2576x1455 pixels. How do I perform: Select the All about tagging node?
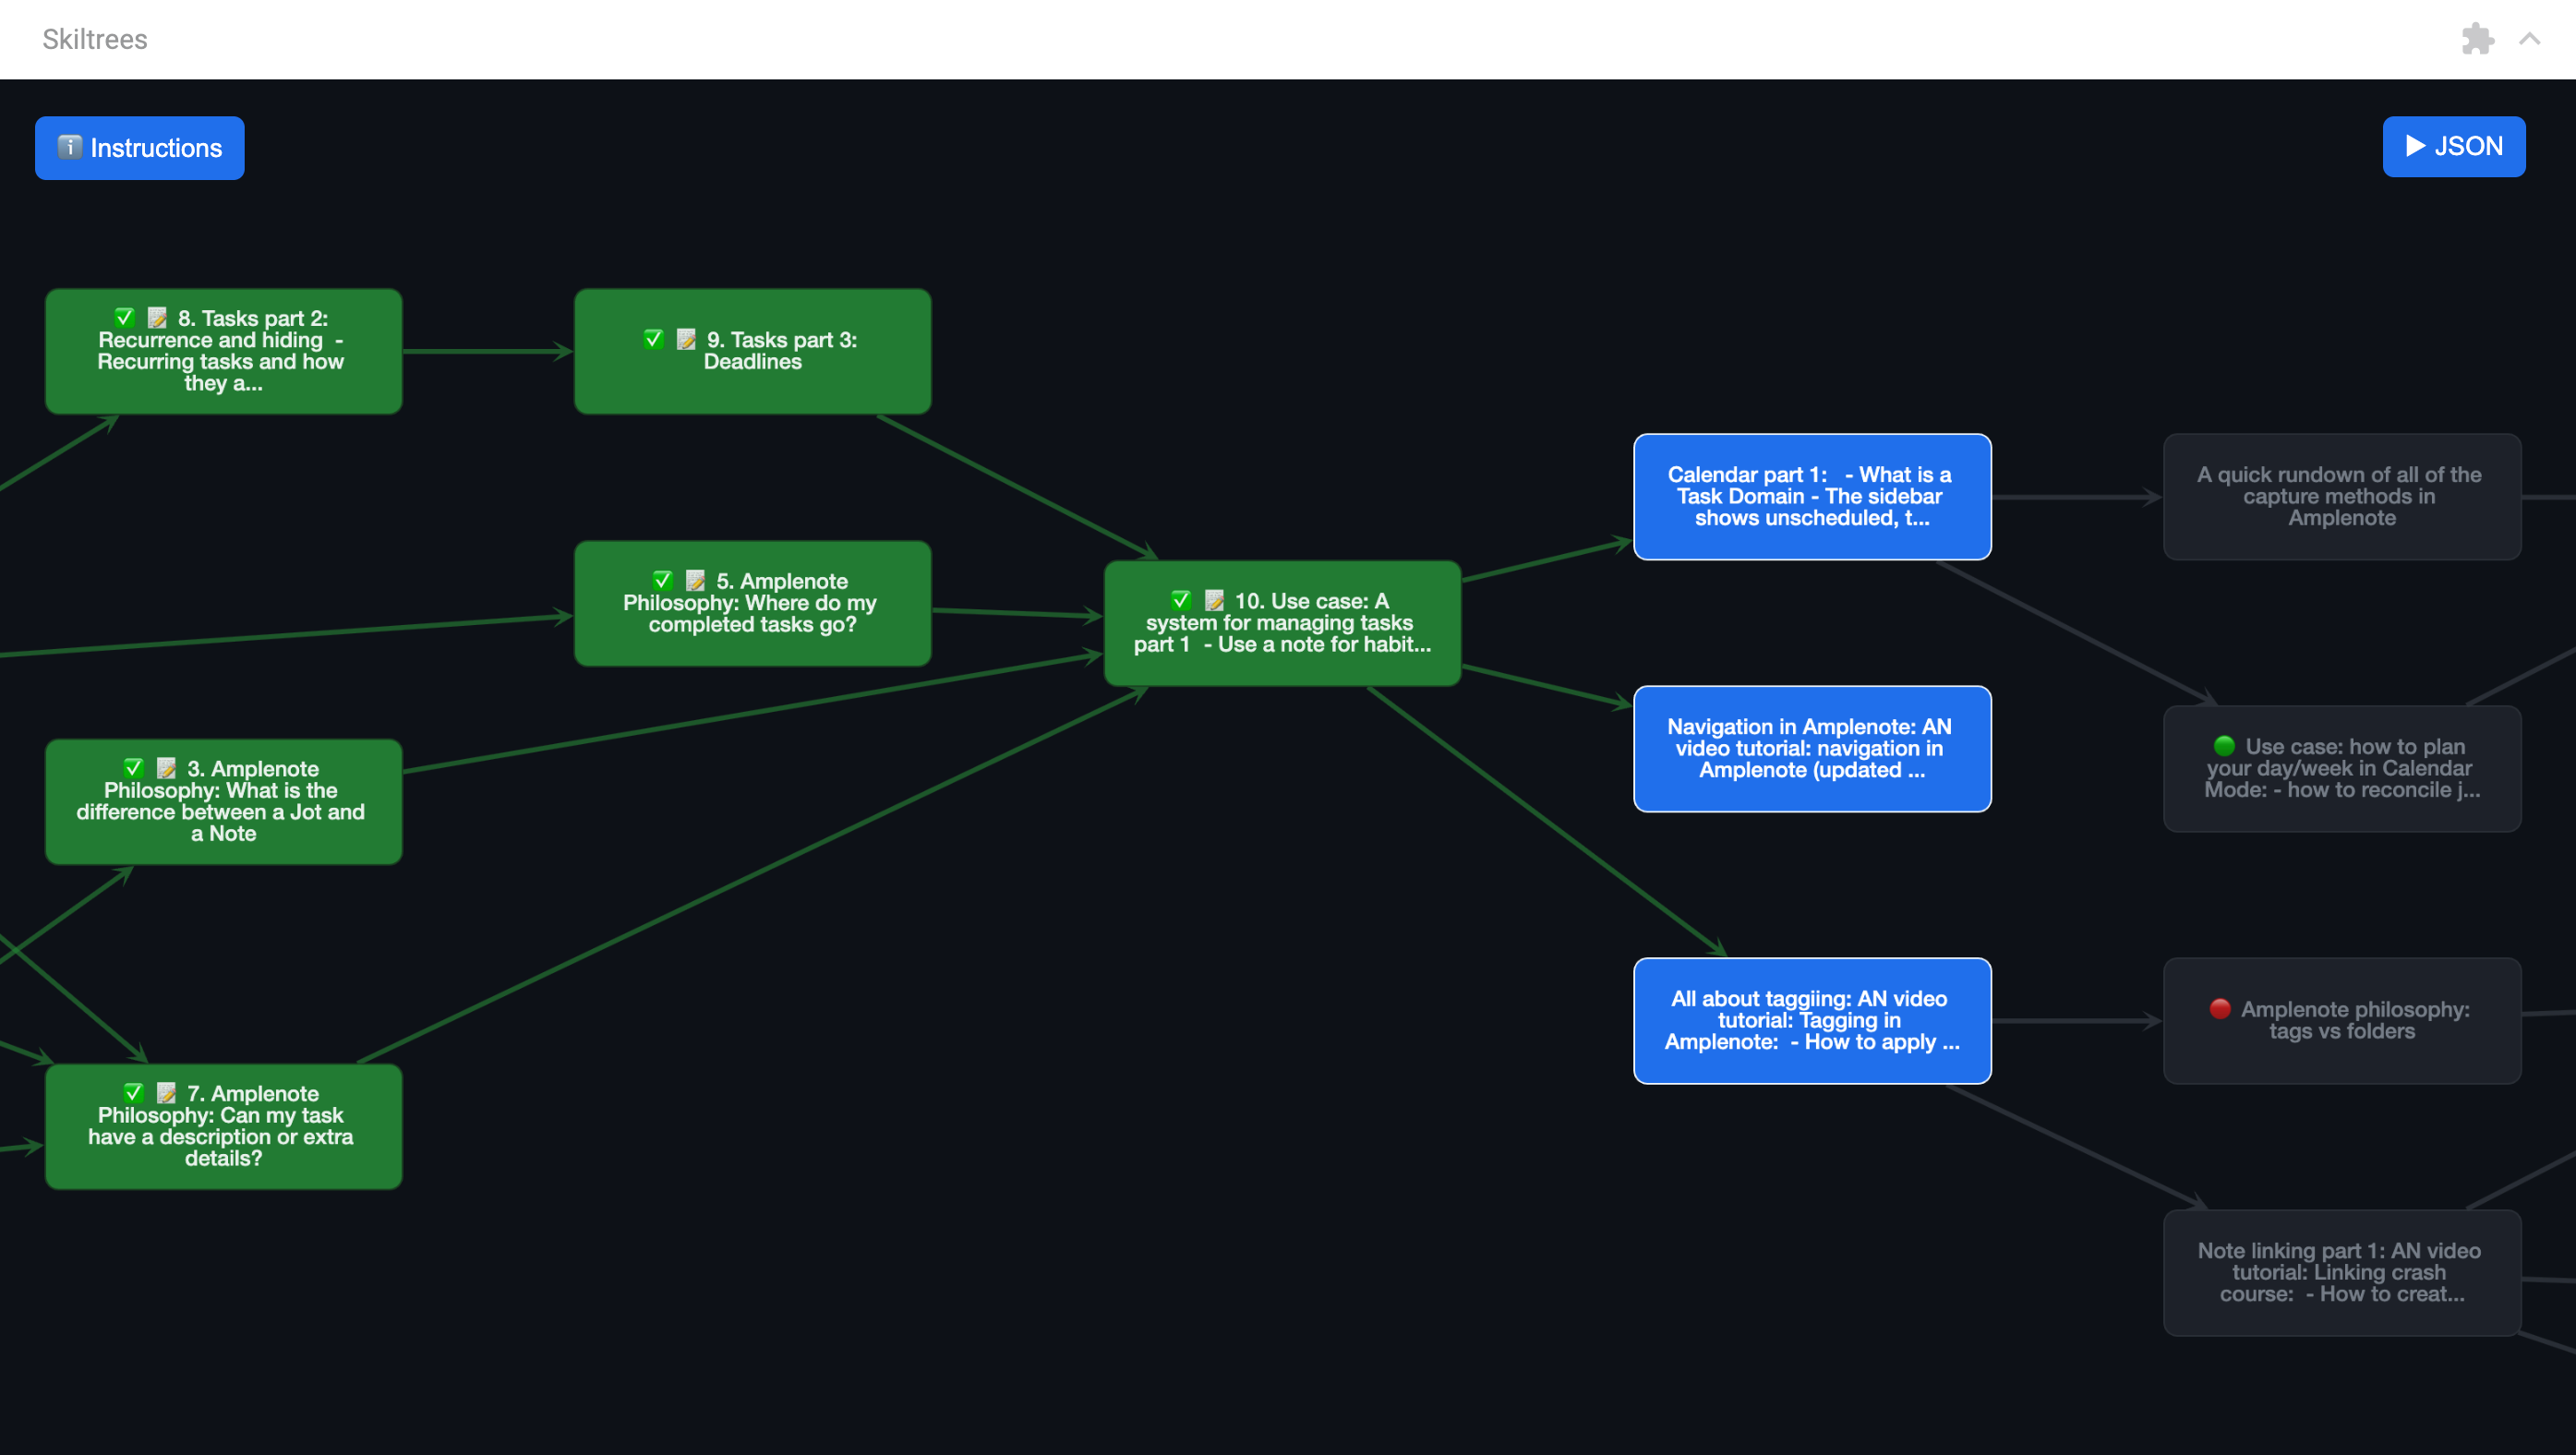(x=1812, y=1021)
